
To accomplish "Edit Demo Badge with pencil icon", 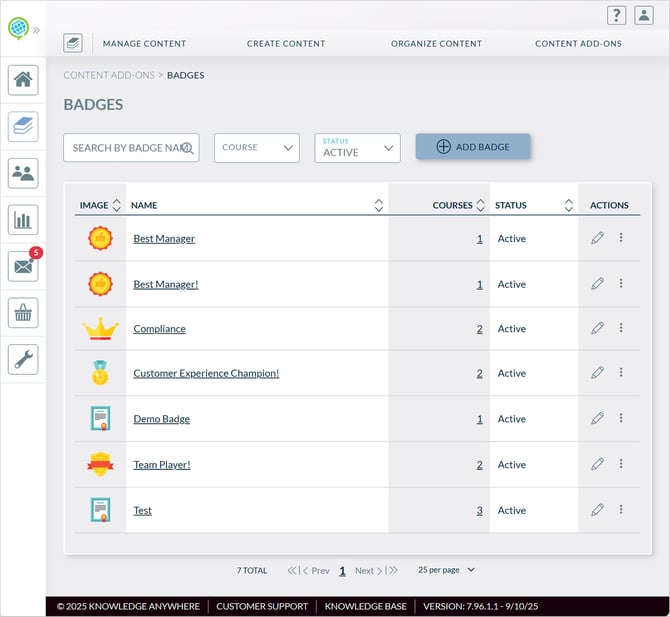I will click(597, 418).
